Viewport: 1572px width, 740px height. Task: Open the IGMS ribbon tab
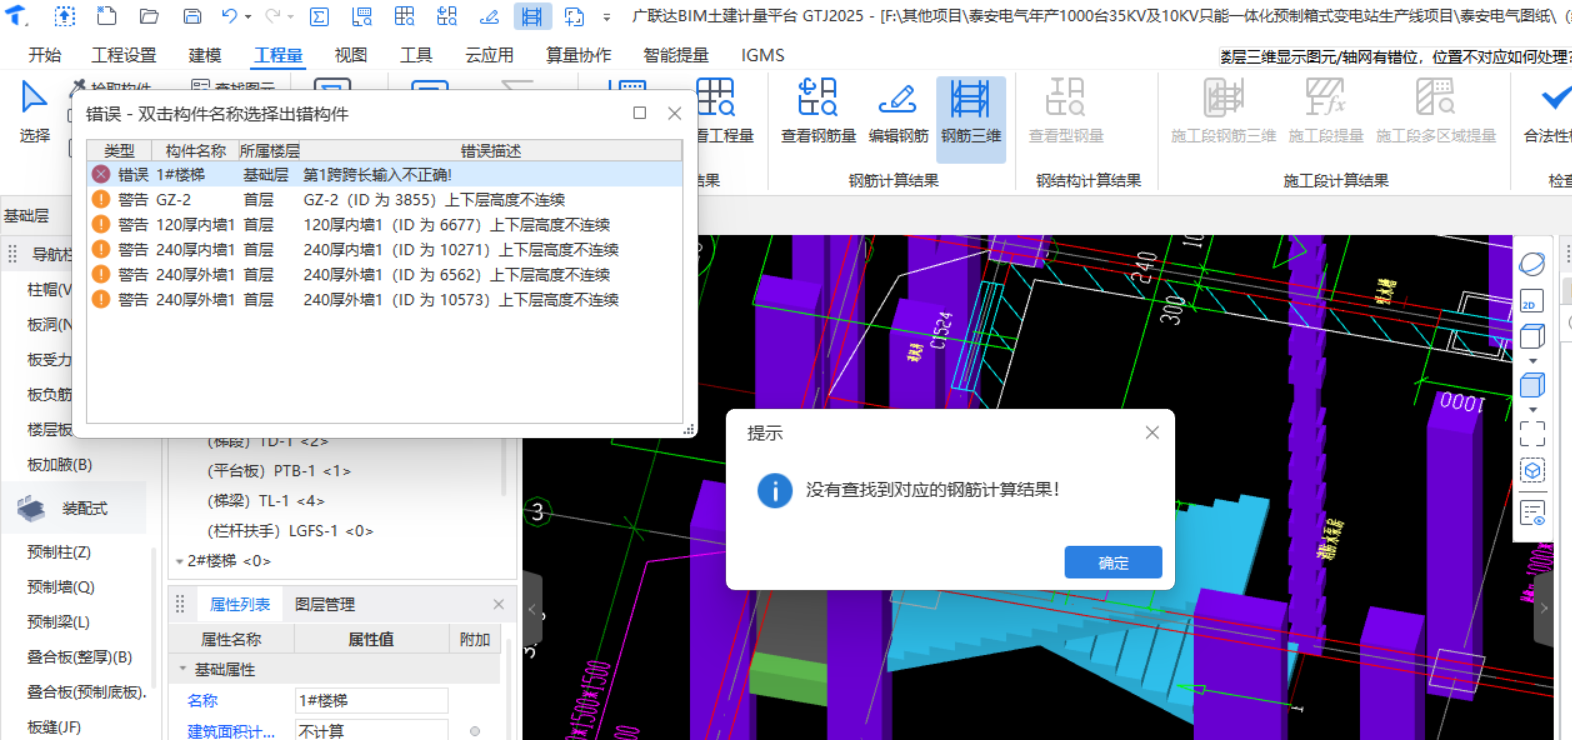763,55
